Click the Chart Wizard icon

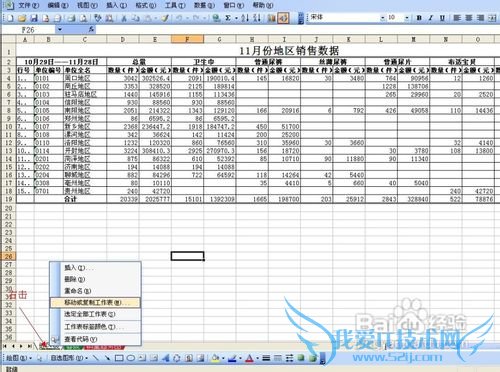[272, 18]
